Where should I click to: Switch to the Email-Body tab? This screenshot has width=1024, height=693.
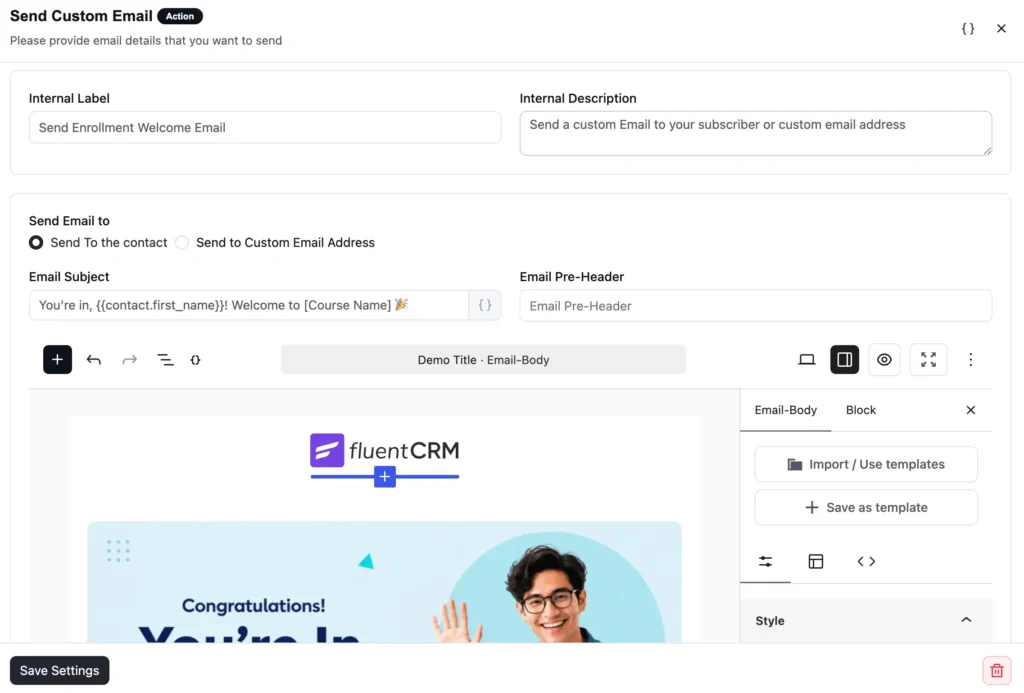pos(786,410)
